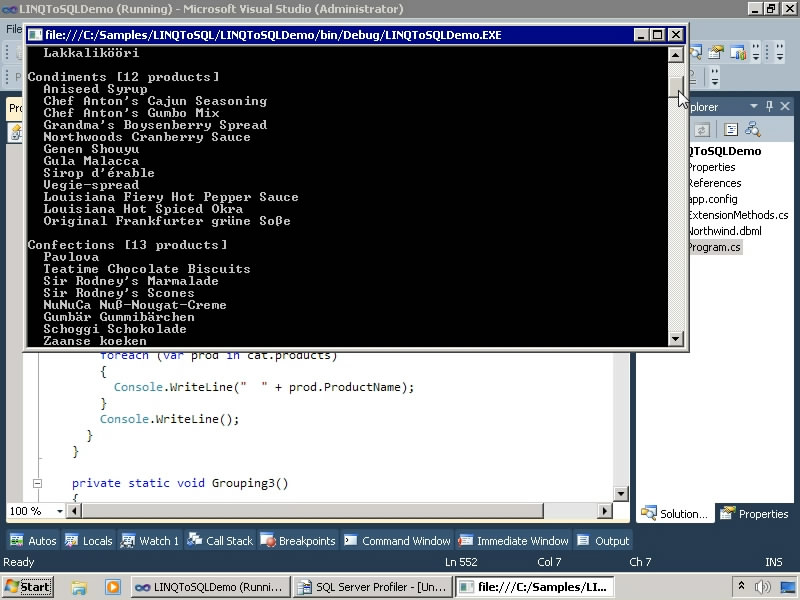800x600 pixels.
Task: Open the Solution Explorer window position dropdown
Action: pyautogui.click(x=754, y=106)
